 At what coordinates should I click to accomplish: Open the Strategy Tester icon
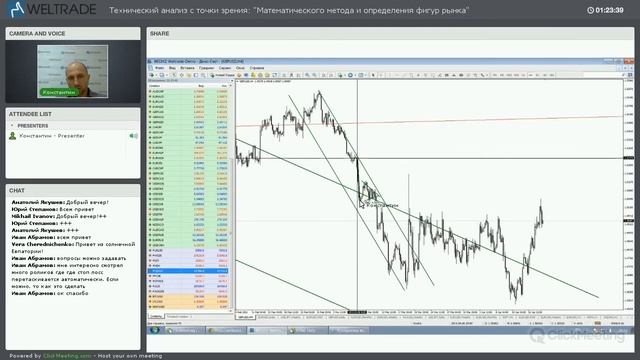(x=203, y=75)
